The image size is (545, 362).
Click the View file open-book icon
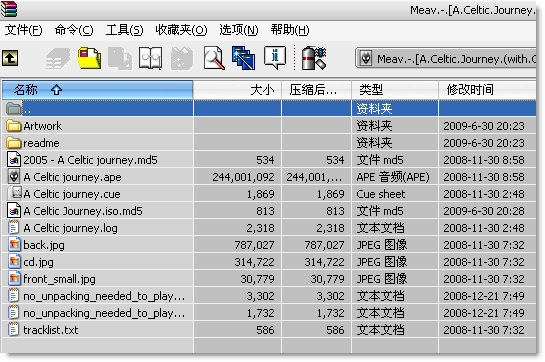[x=150, y=58]
